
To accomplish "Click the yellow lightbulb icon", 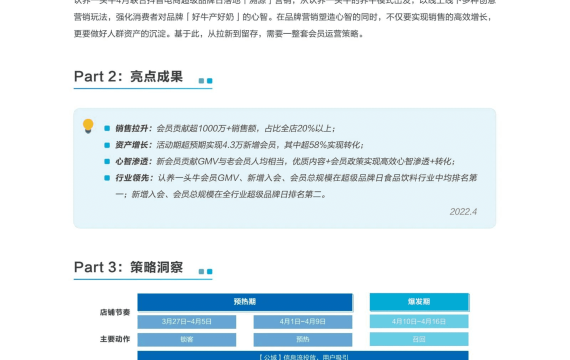I will pos(88,126).
